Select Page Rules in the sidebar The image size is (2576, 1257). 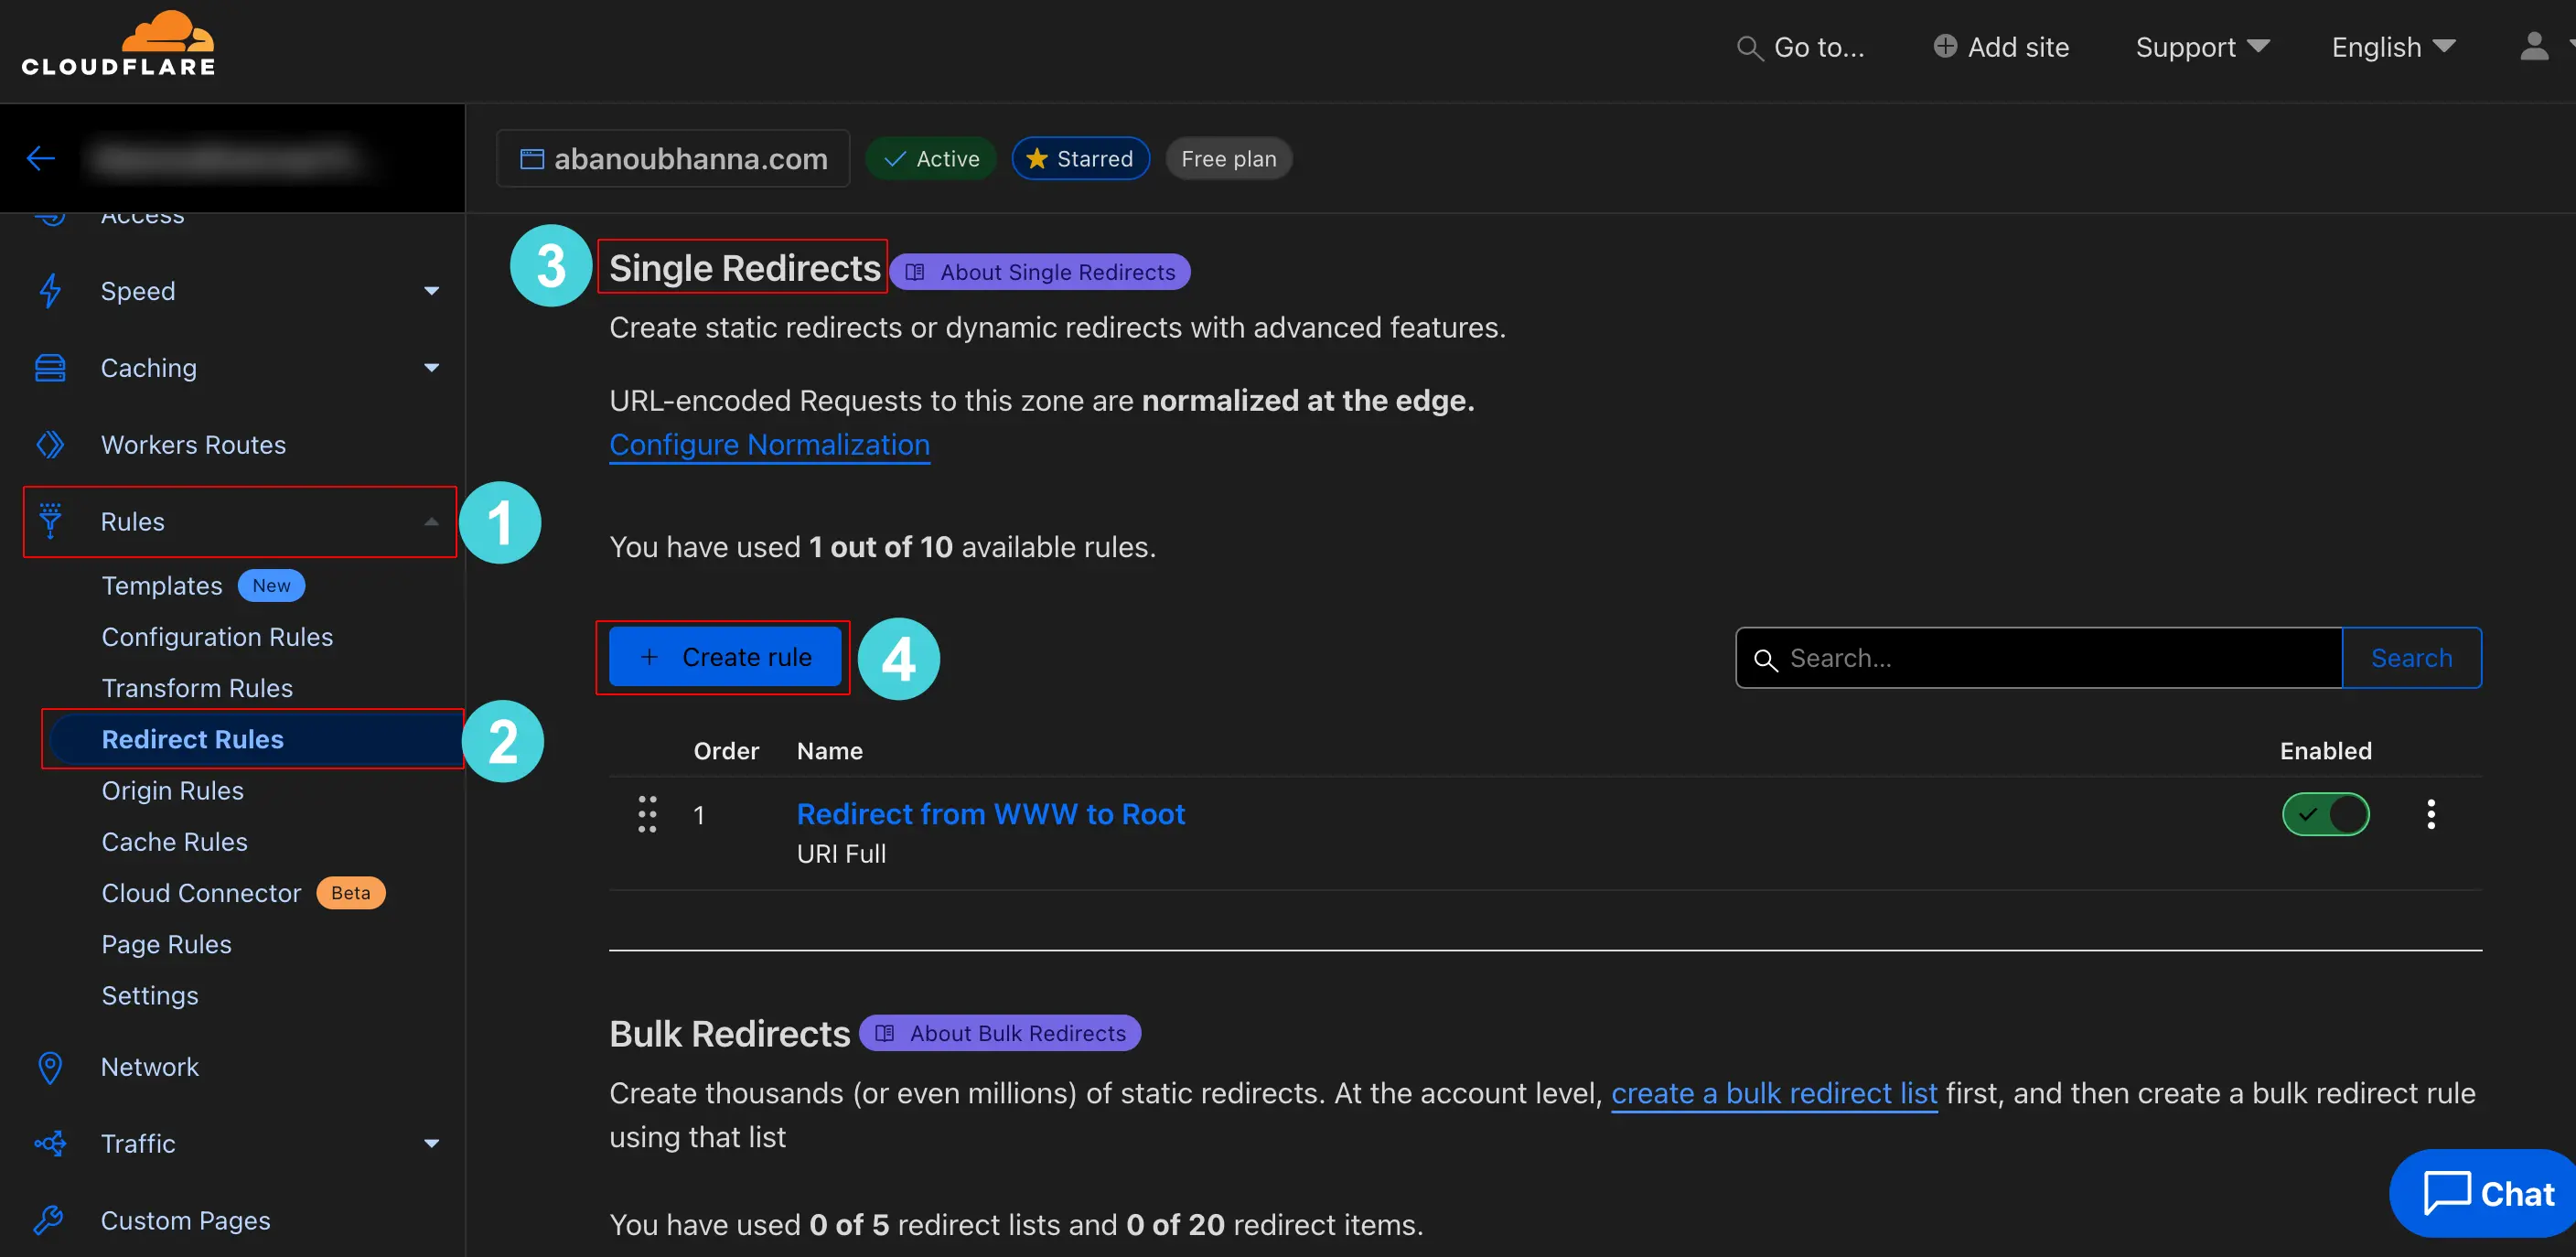166,944
